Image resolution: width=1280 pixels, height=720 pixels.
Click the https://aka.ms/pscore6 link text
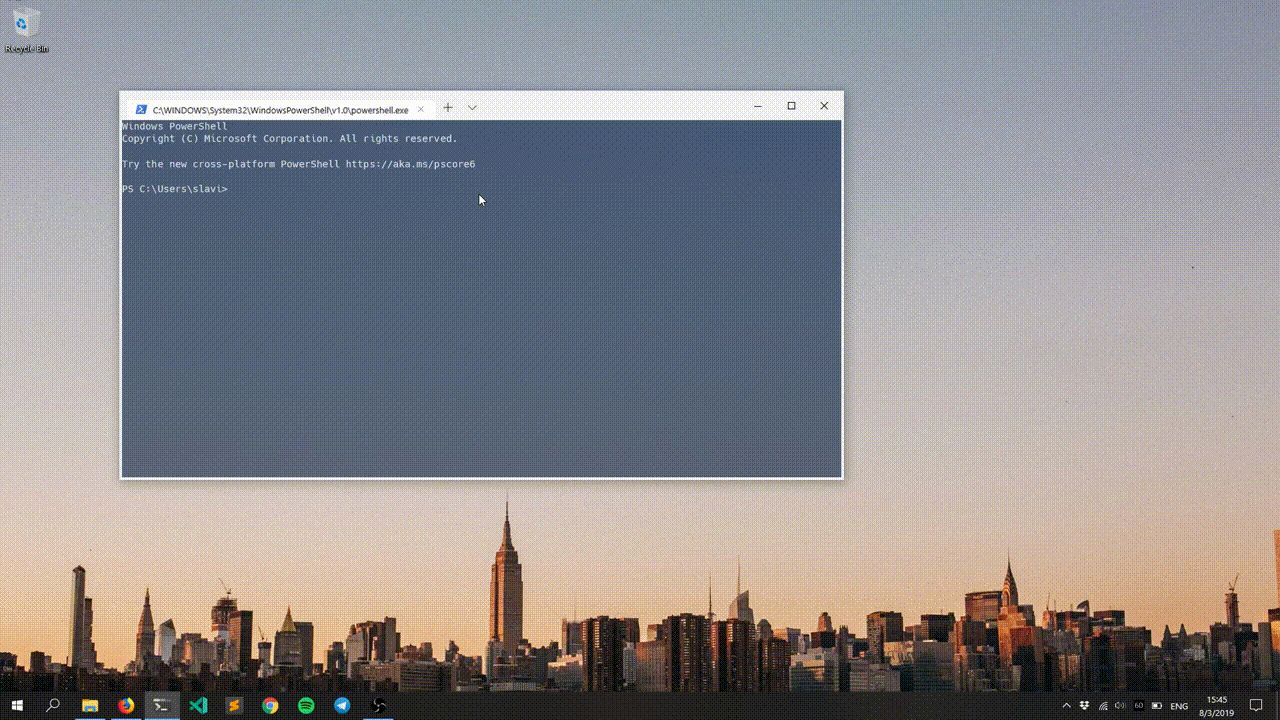410,164
